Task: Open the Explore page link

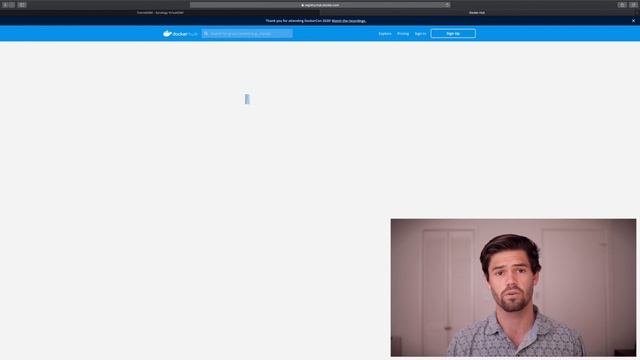Action: pyautogui.click(x=384, y=33)
